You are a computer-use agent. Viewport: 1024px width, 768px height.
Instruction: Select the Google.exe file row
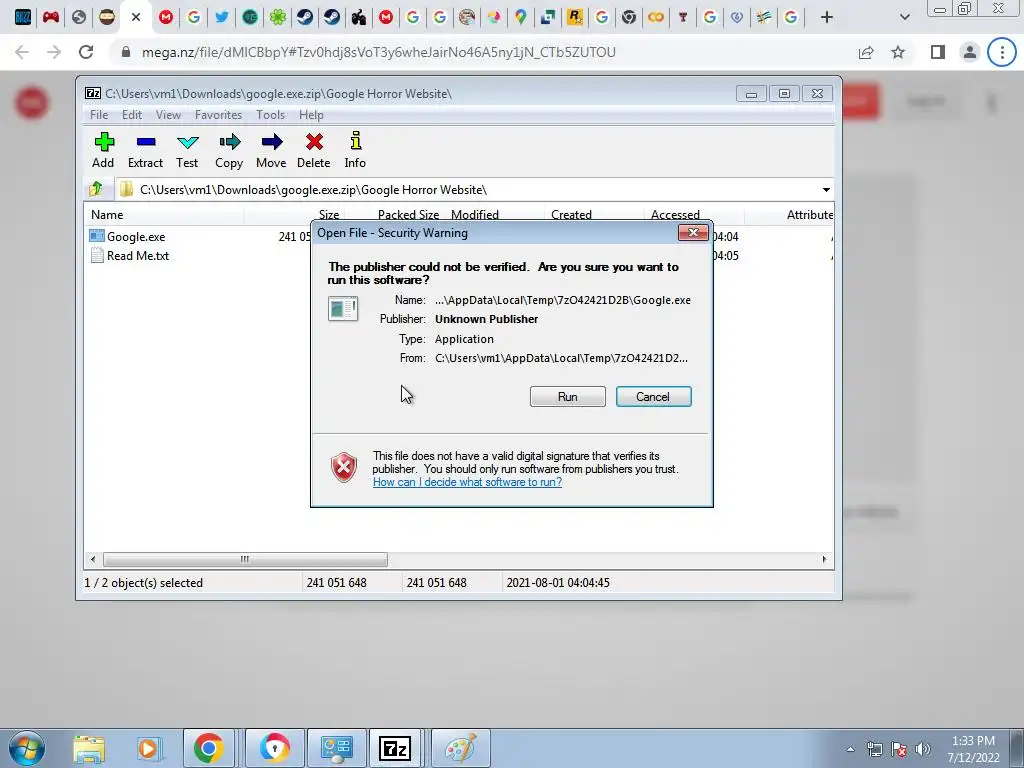coord(136,236)
